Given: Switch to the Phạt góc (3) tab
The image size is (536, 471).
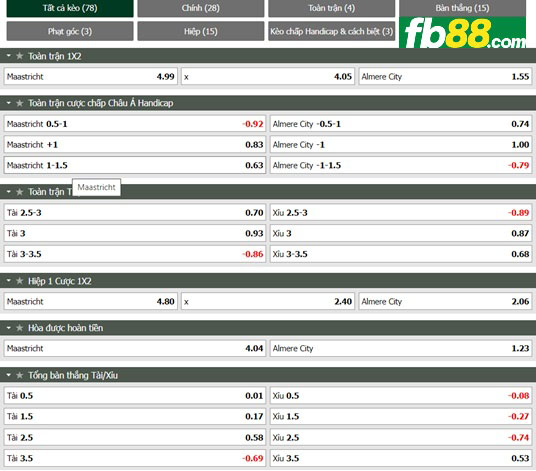Looking at the screenshot, I should 70,31.
